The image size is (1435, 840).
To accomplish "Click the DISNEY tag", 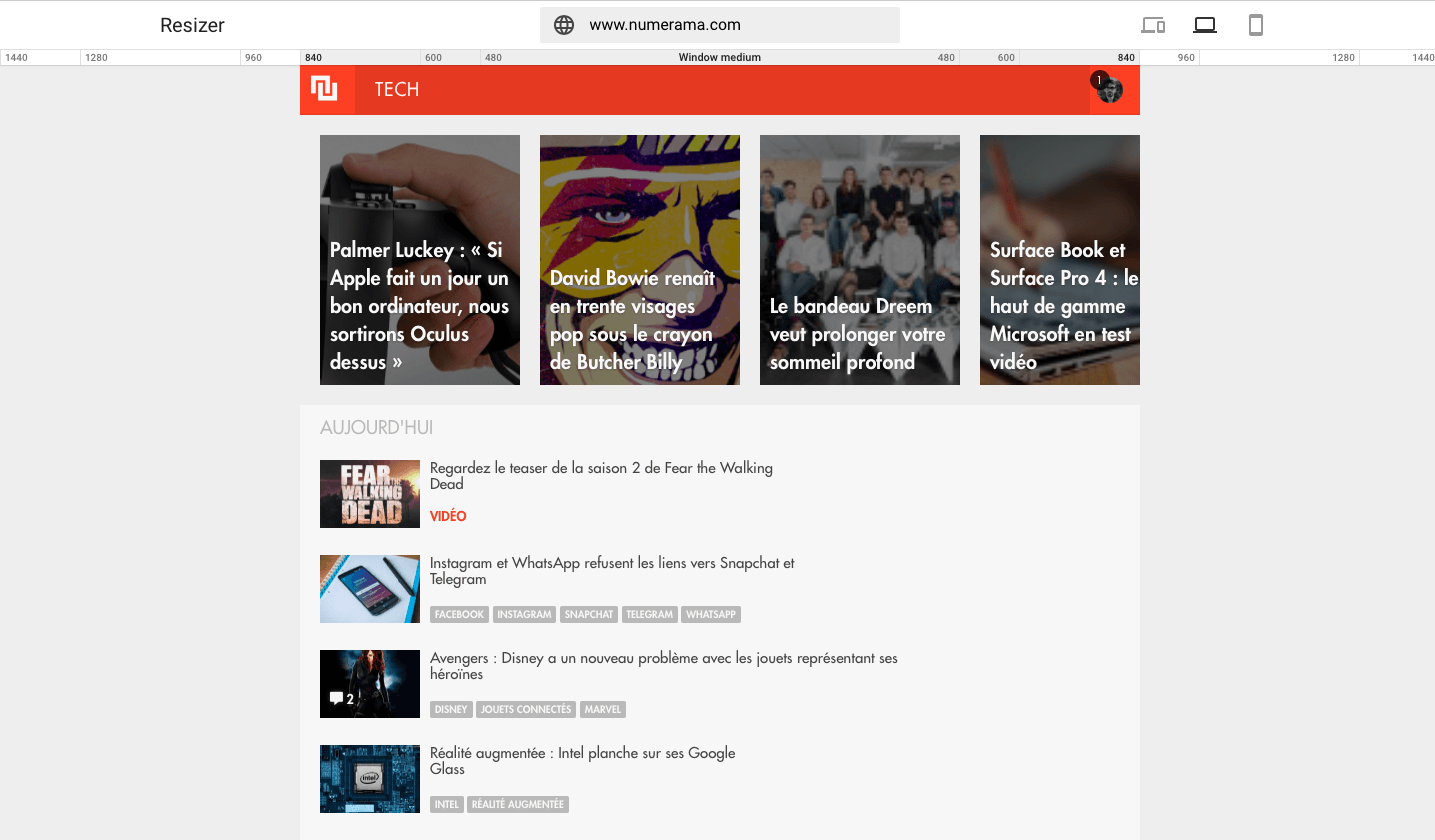I will (x=451, y=709).
